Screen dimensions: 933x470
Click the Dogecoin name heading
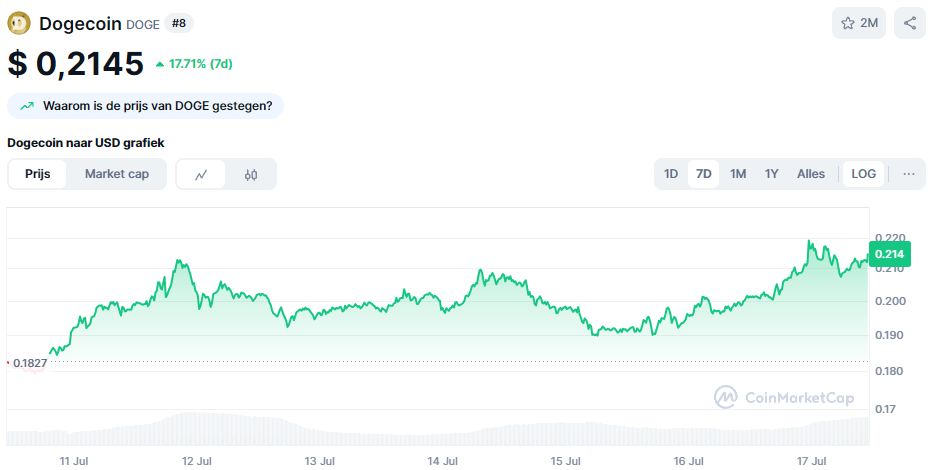pyautogui.click(x=80, y=24)
